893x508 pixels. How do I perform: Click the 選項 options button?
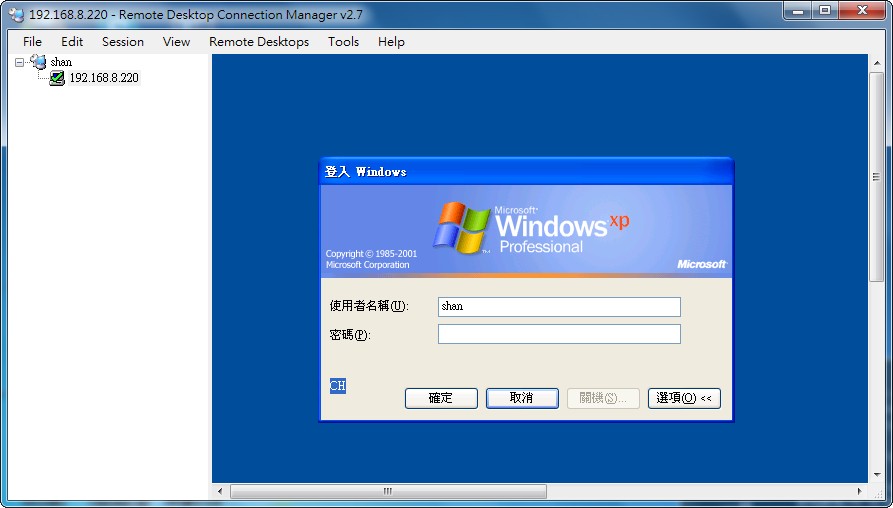684,398
